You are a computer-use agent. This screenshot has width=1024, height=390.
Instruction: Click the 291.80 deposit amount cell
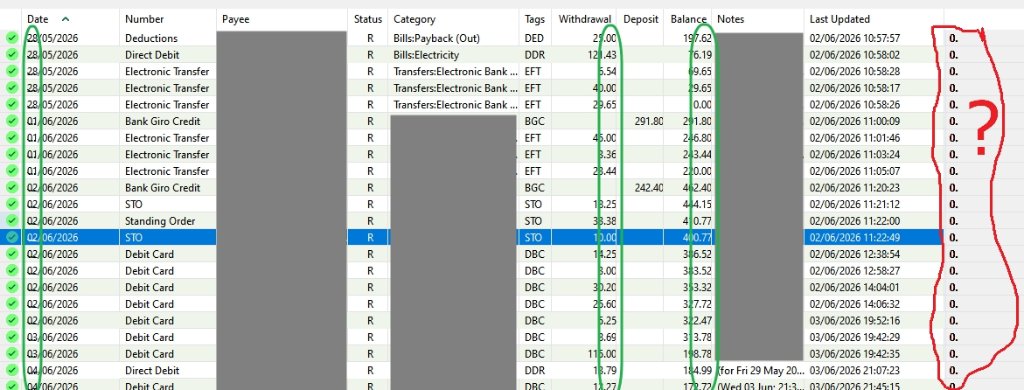tap(648, 122)
